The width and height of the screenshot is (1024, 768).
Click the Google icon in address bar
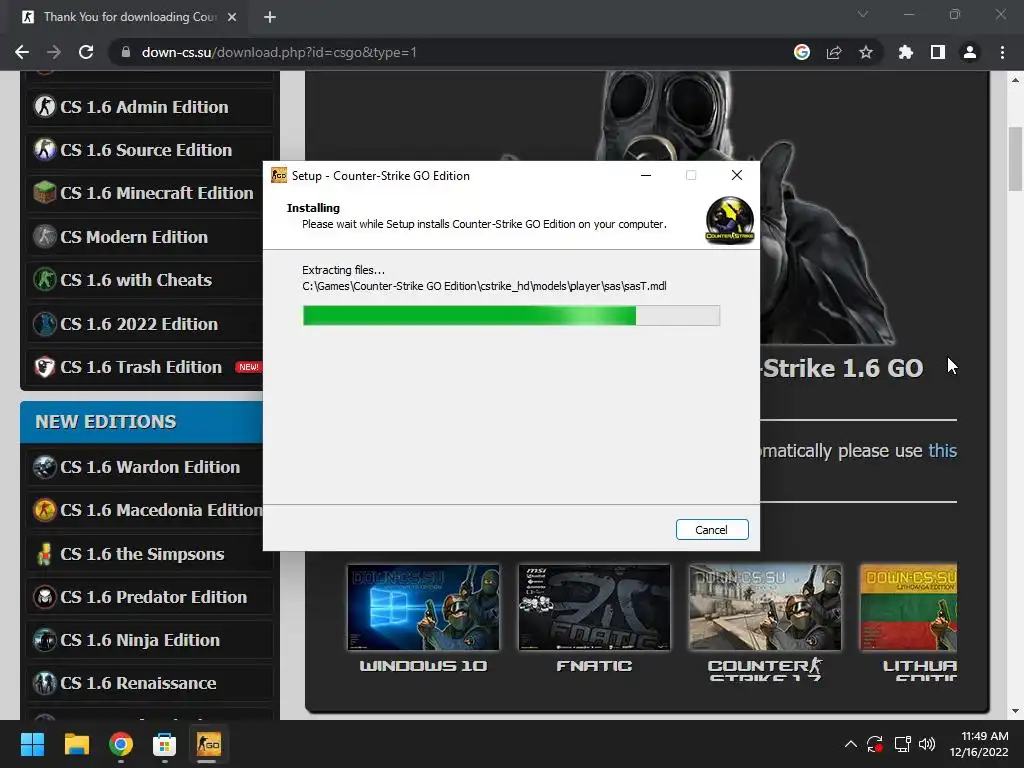point(802,52)
